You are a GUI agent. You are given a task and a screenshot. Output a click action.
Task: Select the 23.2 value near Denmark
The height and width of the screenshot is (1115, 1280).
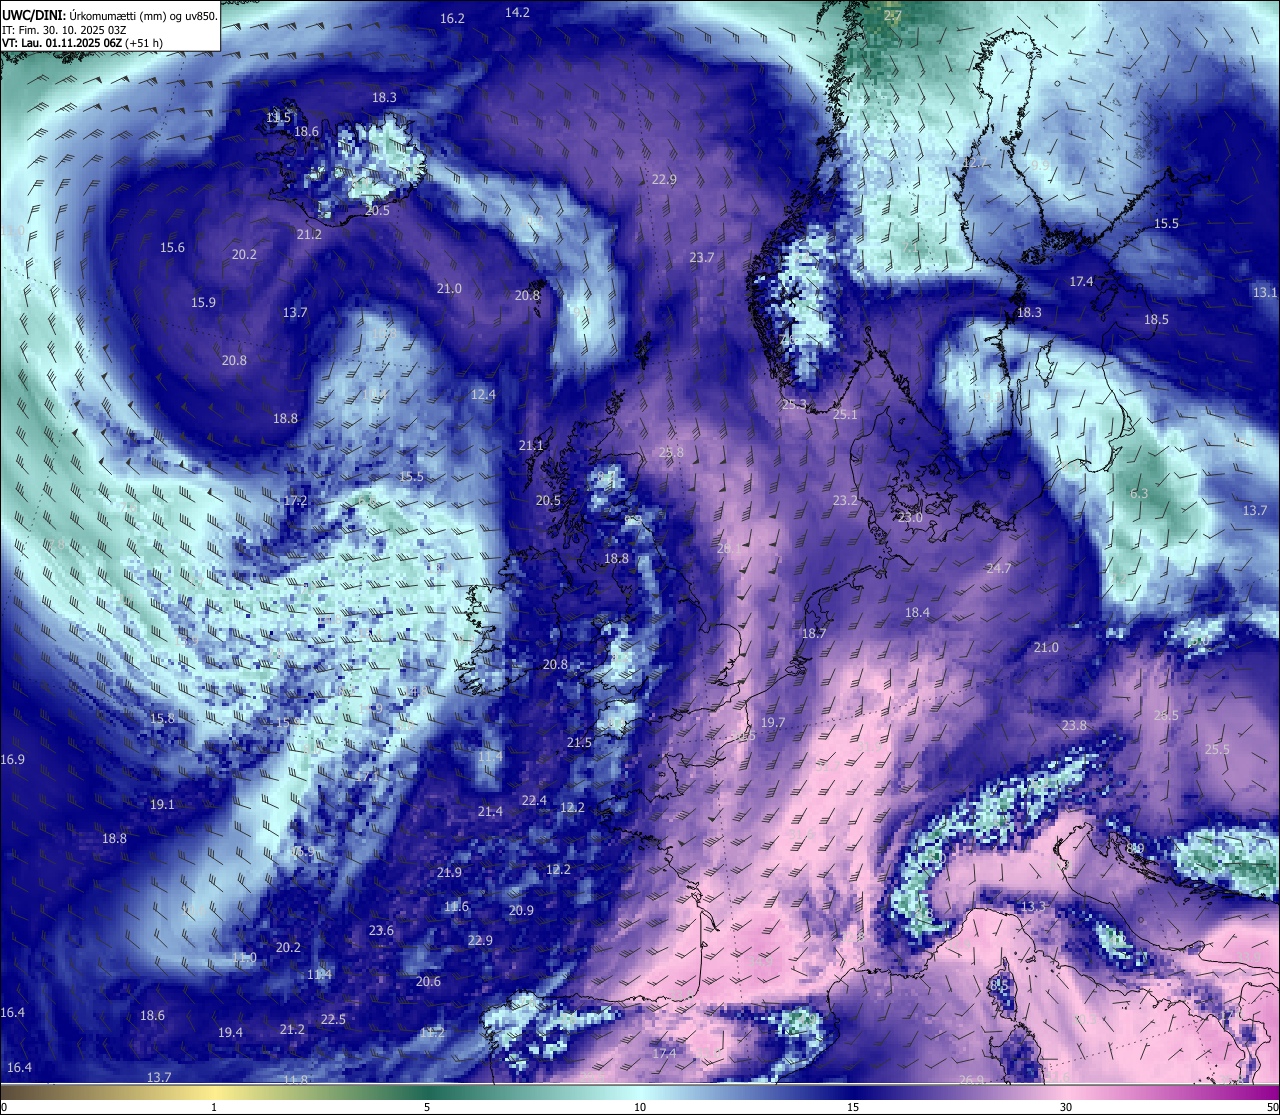click(x=845, y=500)
